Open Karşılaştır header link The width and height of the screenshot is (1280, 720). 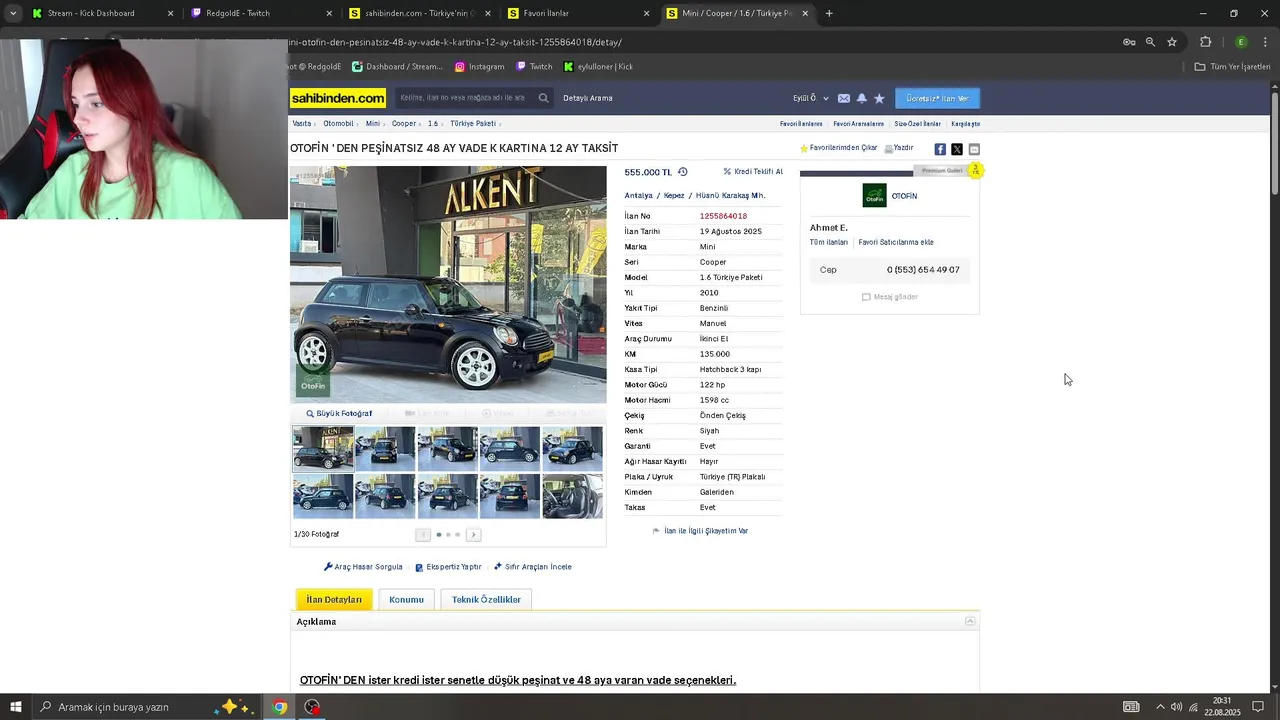click(x=965, y=124)
